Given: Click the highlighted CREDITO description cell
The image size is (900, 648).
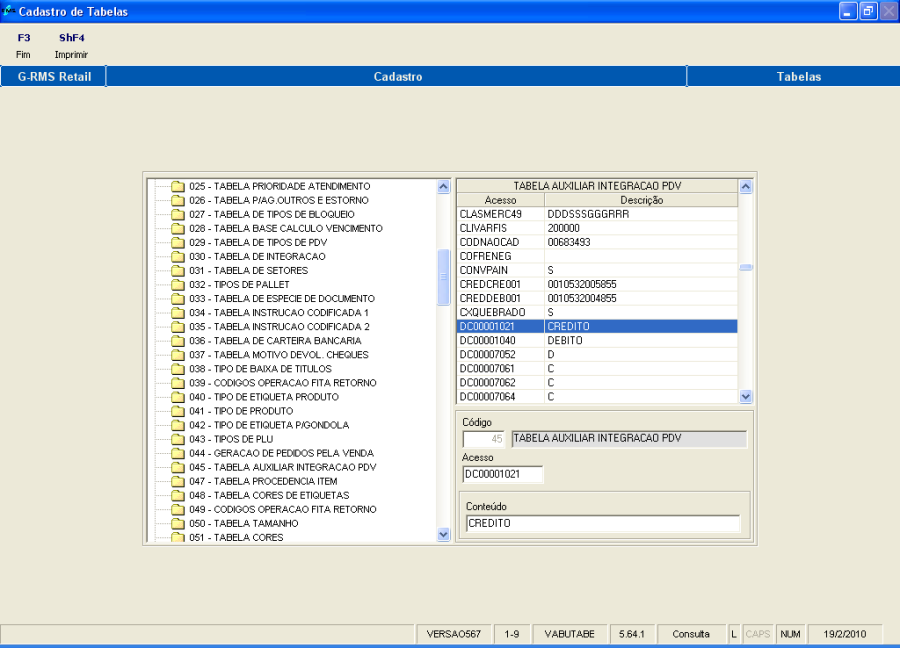Looking at the screenshot, I should (641, 327).
